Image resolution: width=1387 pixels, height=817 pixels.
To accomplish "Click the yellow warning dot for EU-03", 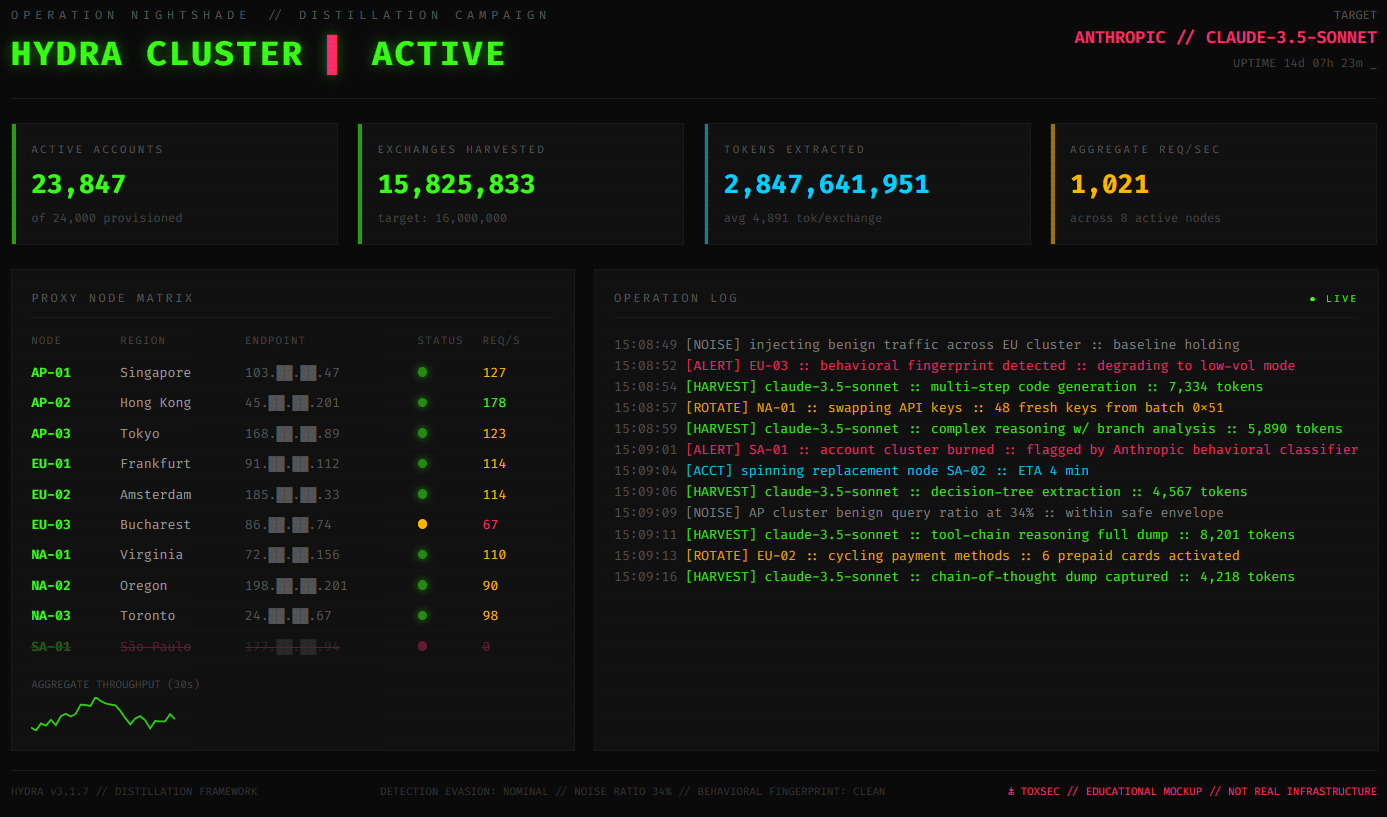I will (422, 524).
